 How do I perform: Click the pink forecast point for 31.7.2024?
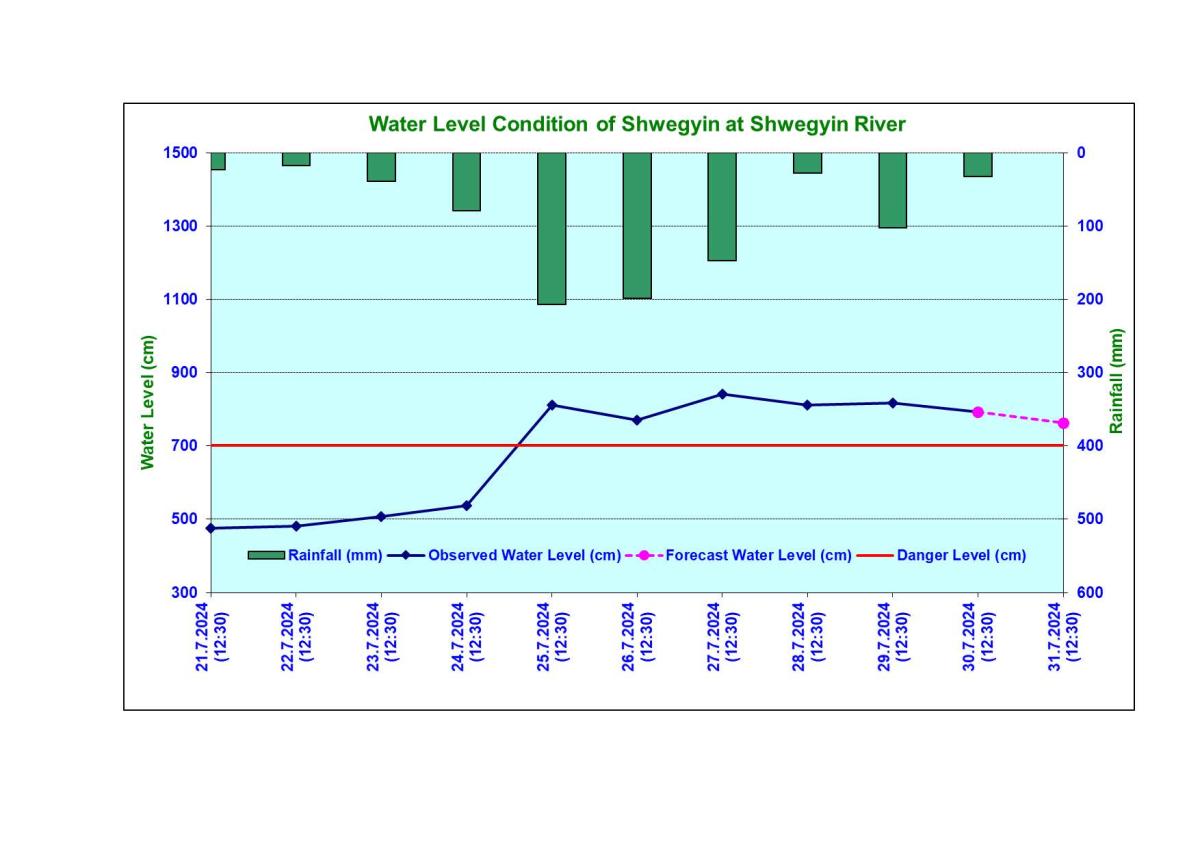(x=1063, y=423)
